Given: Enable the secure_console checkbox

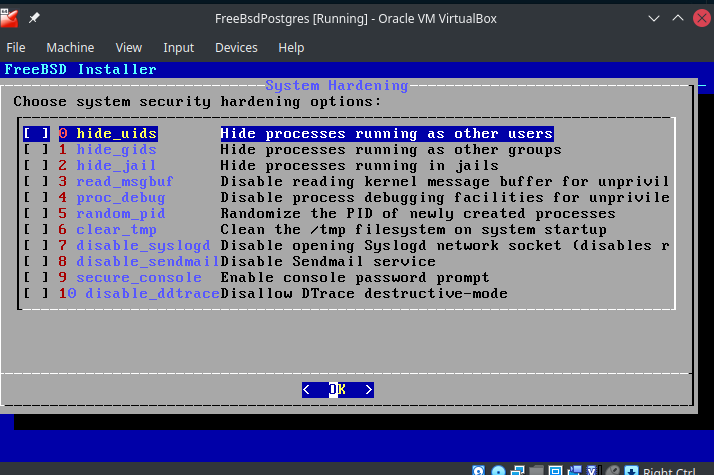Looking at the screenshot, I should pos(36,277).
